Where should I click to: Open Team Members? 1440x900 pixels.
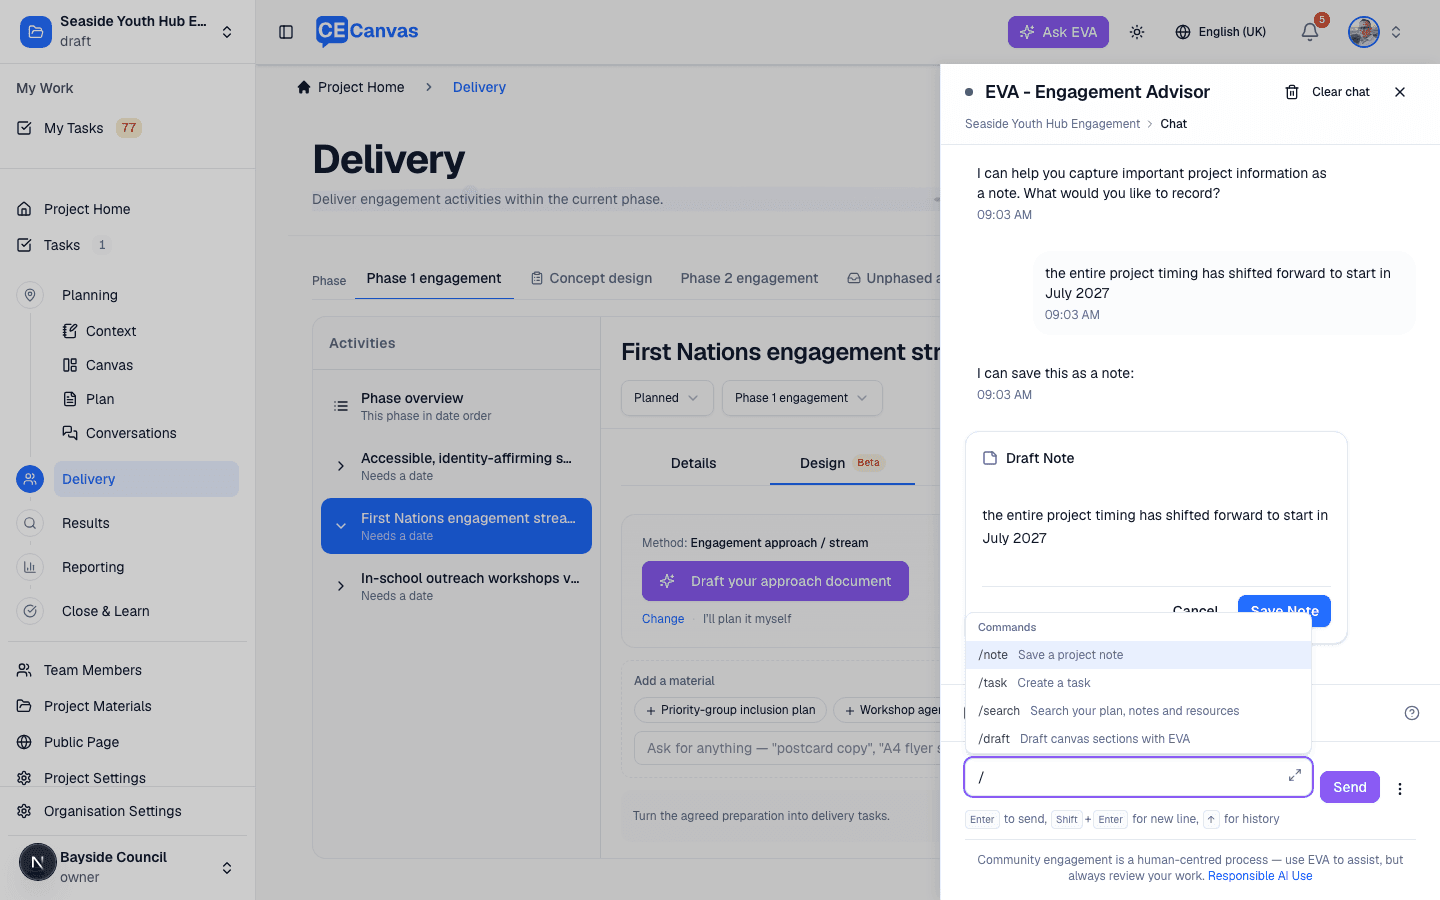[x=93, y=670]
